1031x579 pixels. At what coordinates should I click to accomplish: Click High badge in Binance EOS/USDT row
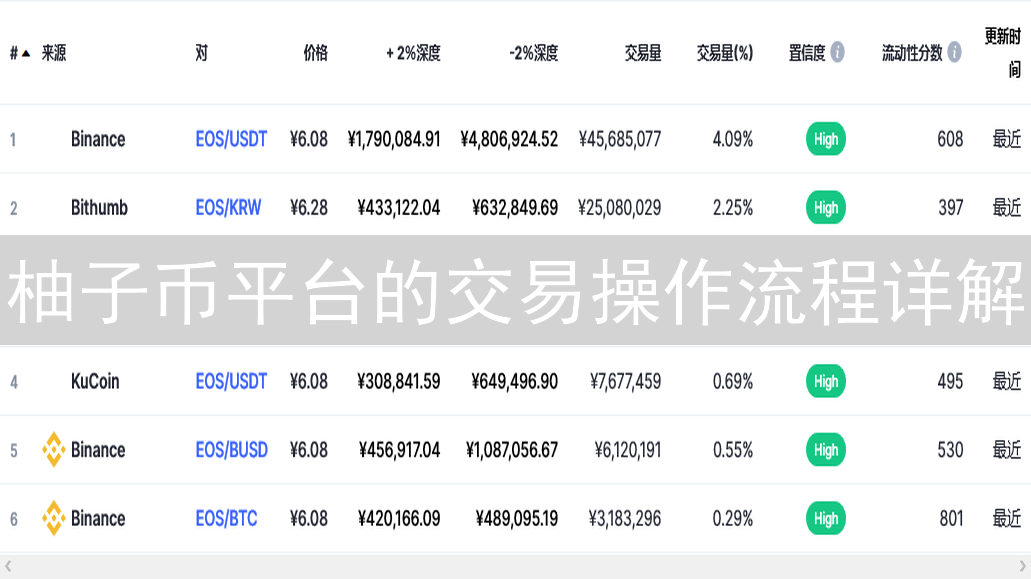point(826,139)
